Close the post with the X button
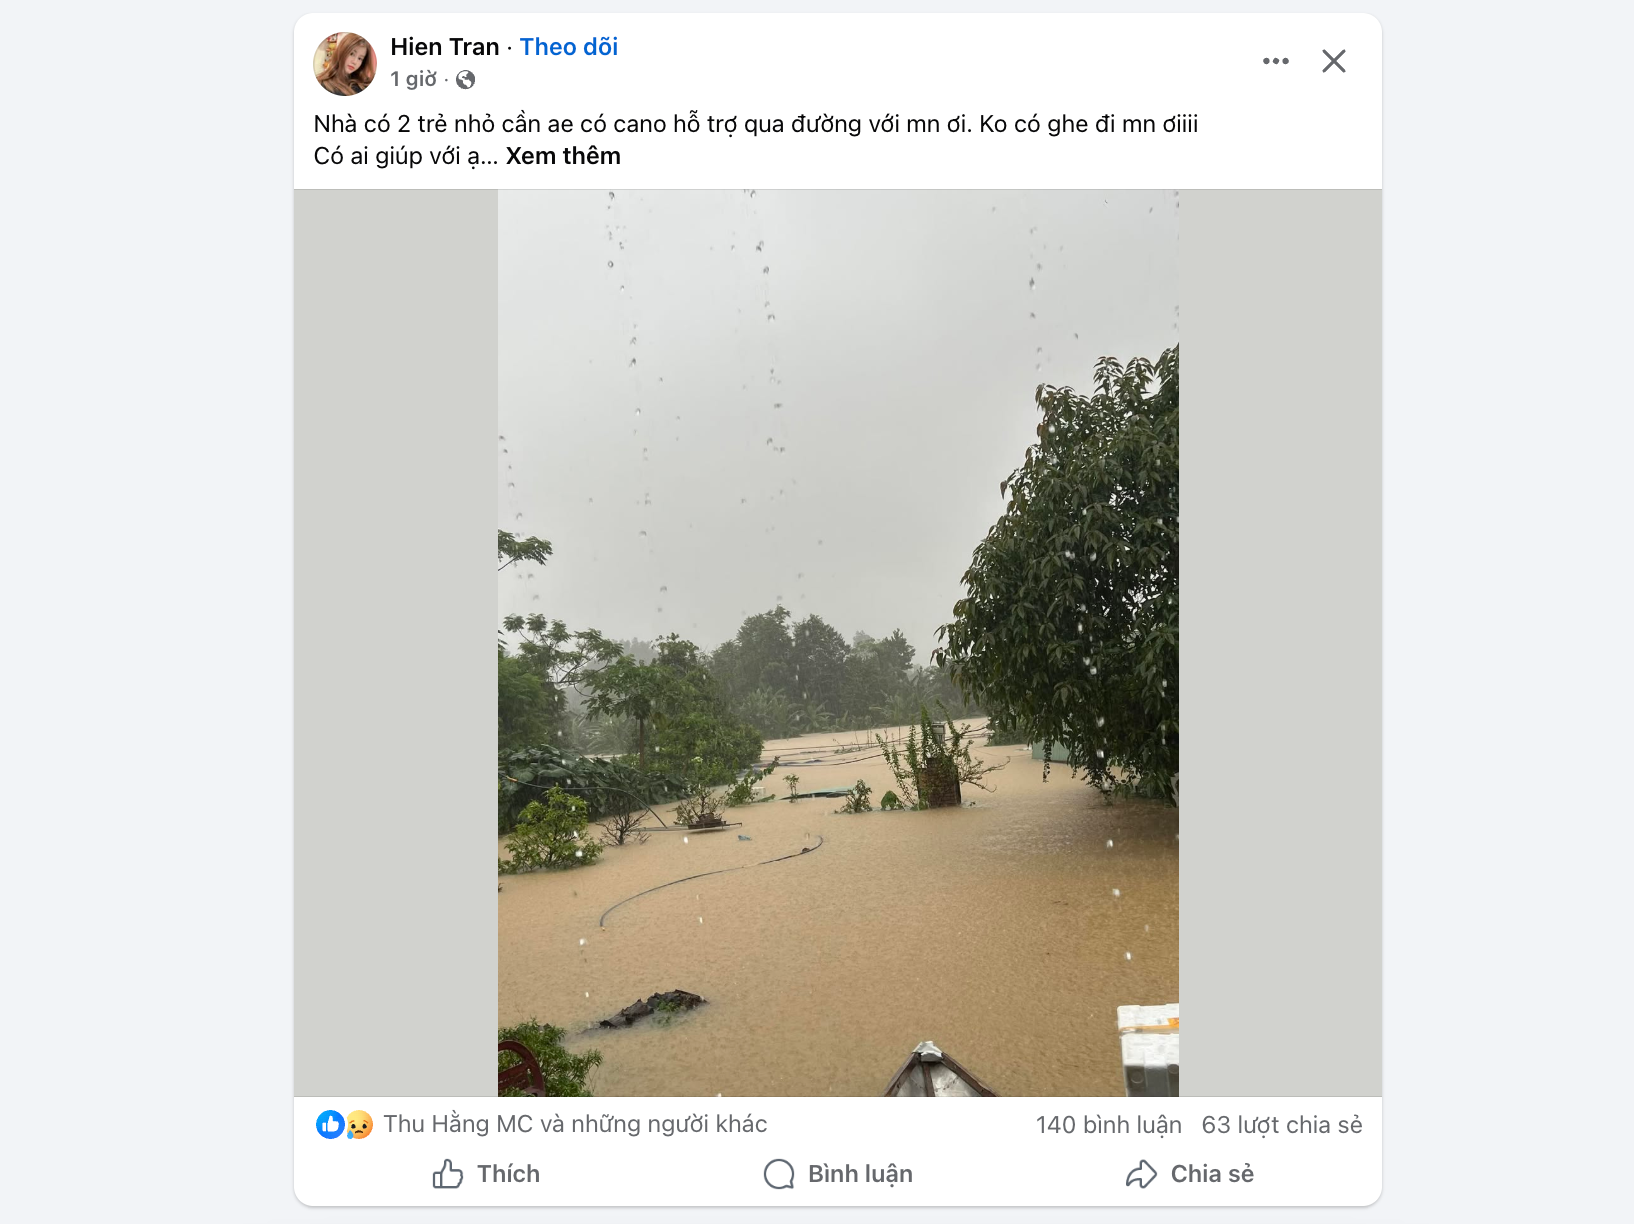The image size is (1634, 1224). (x=1333, y=61)
